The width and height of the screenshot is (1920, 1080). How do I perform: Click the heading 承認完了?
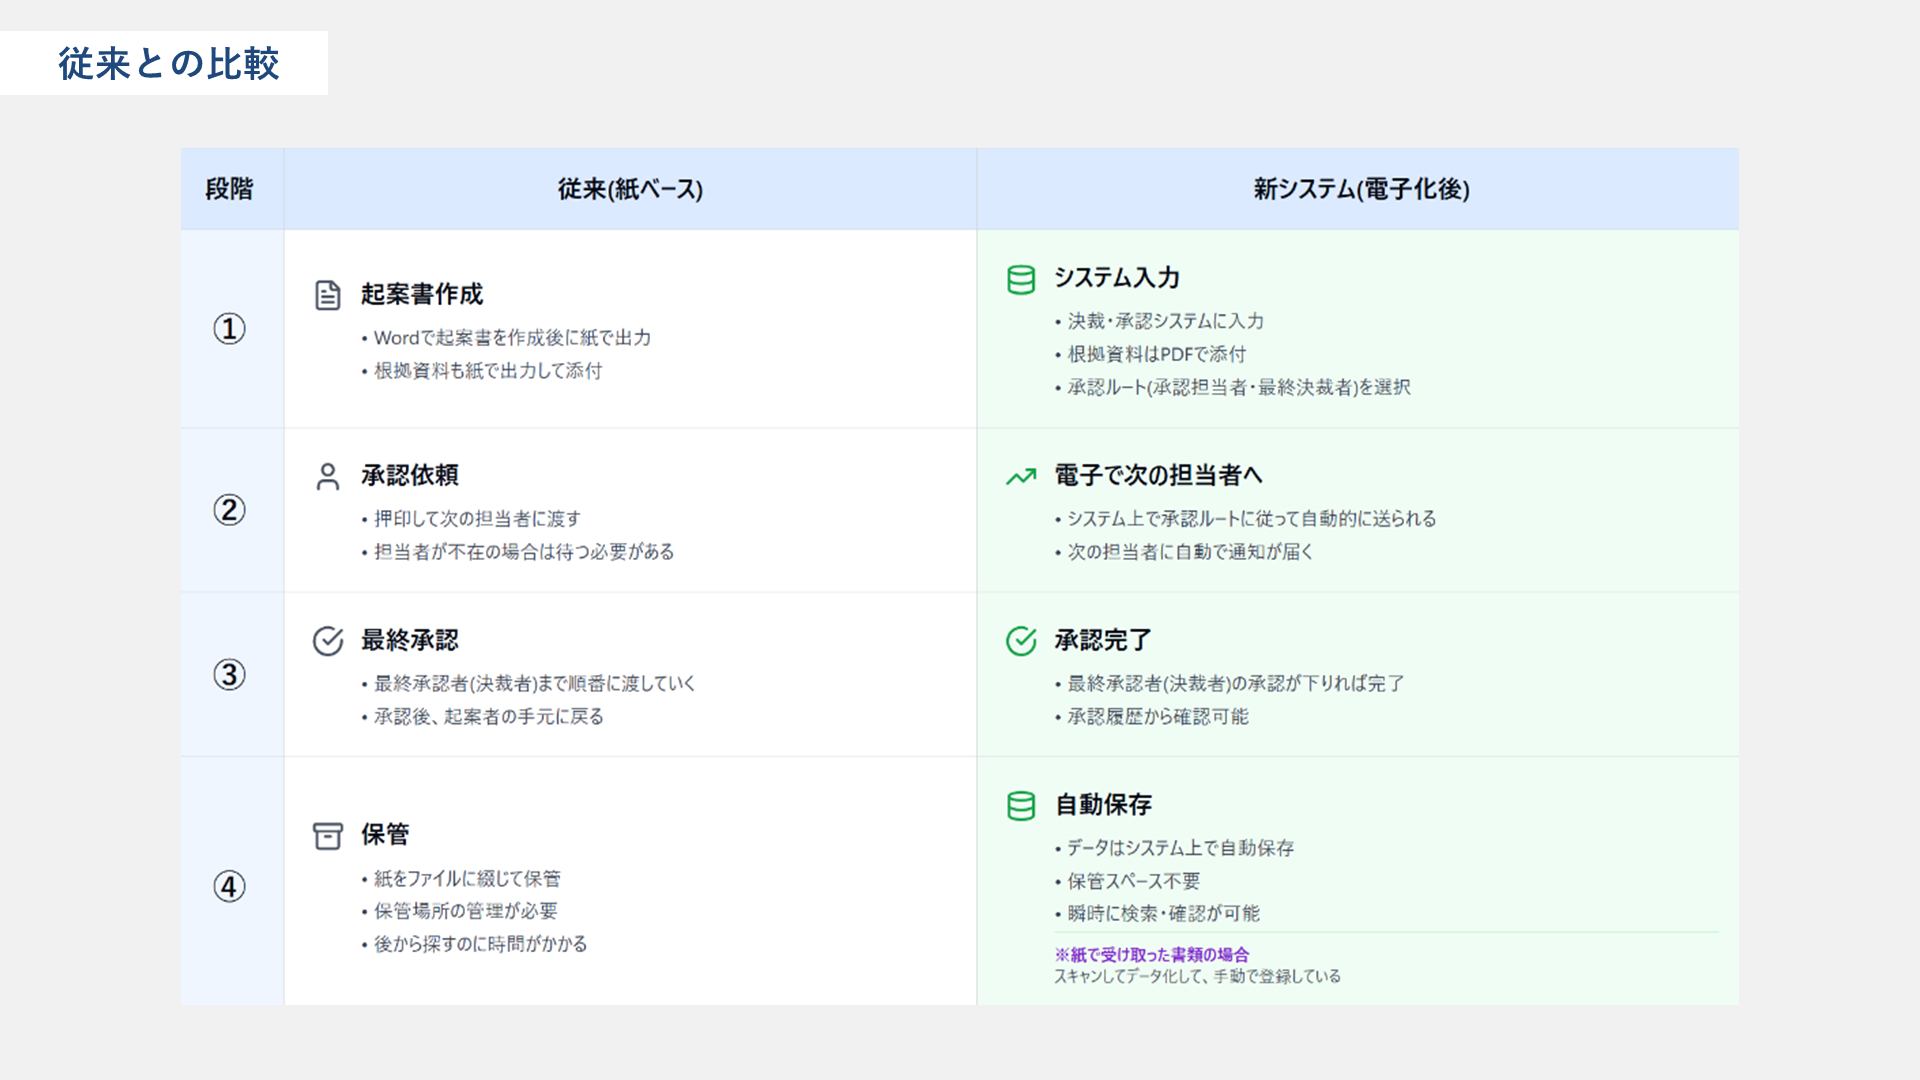click(x=1103, y=640)
